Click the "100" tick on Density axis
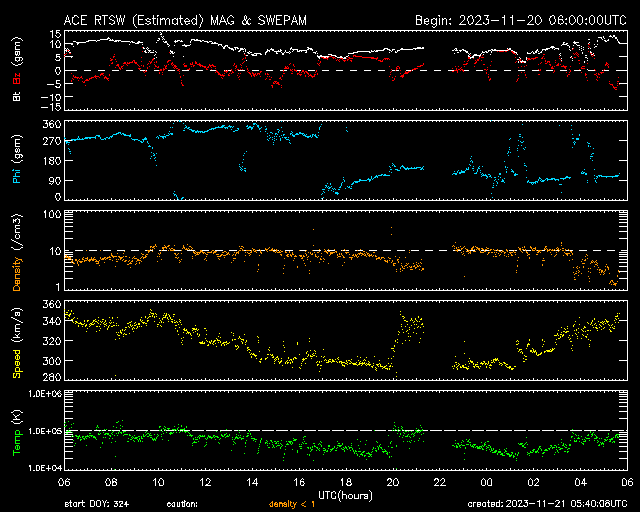Screen dimensions: 640x512 click(x=52, y=214)
